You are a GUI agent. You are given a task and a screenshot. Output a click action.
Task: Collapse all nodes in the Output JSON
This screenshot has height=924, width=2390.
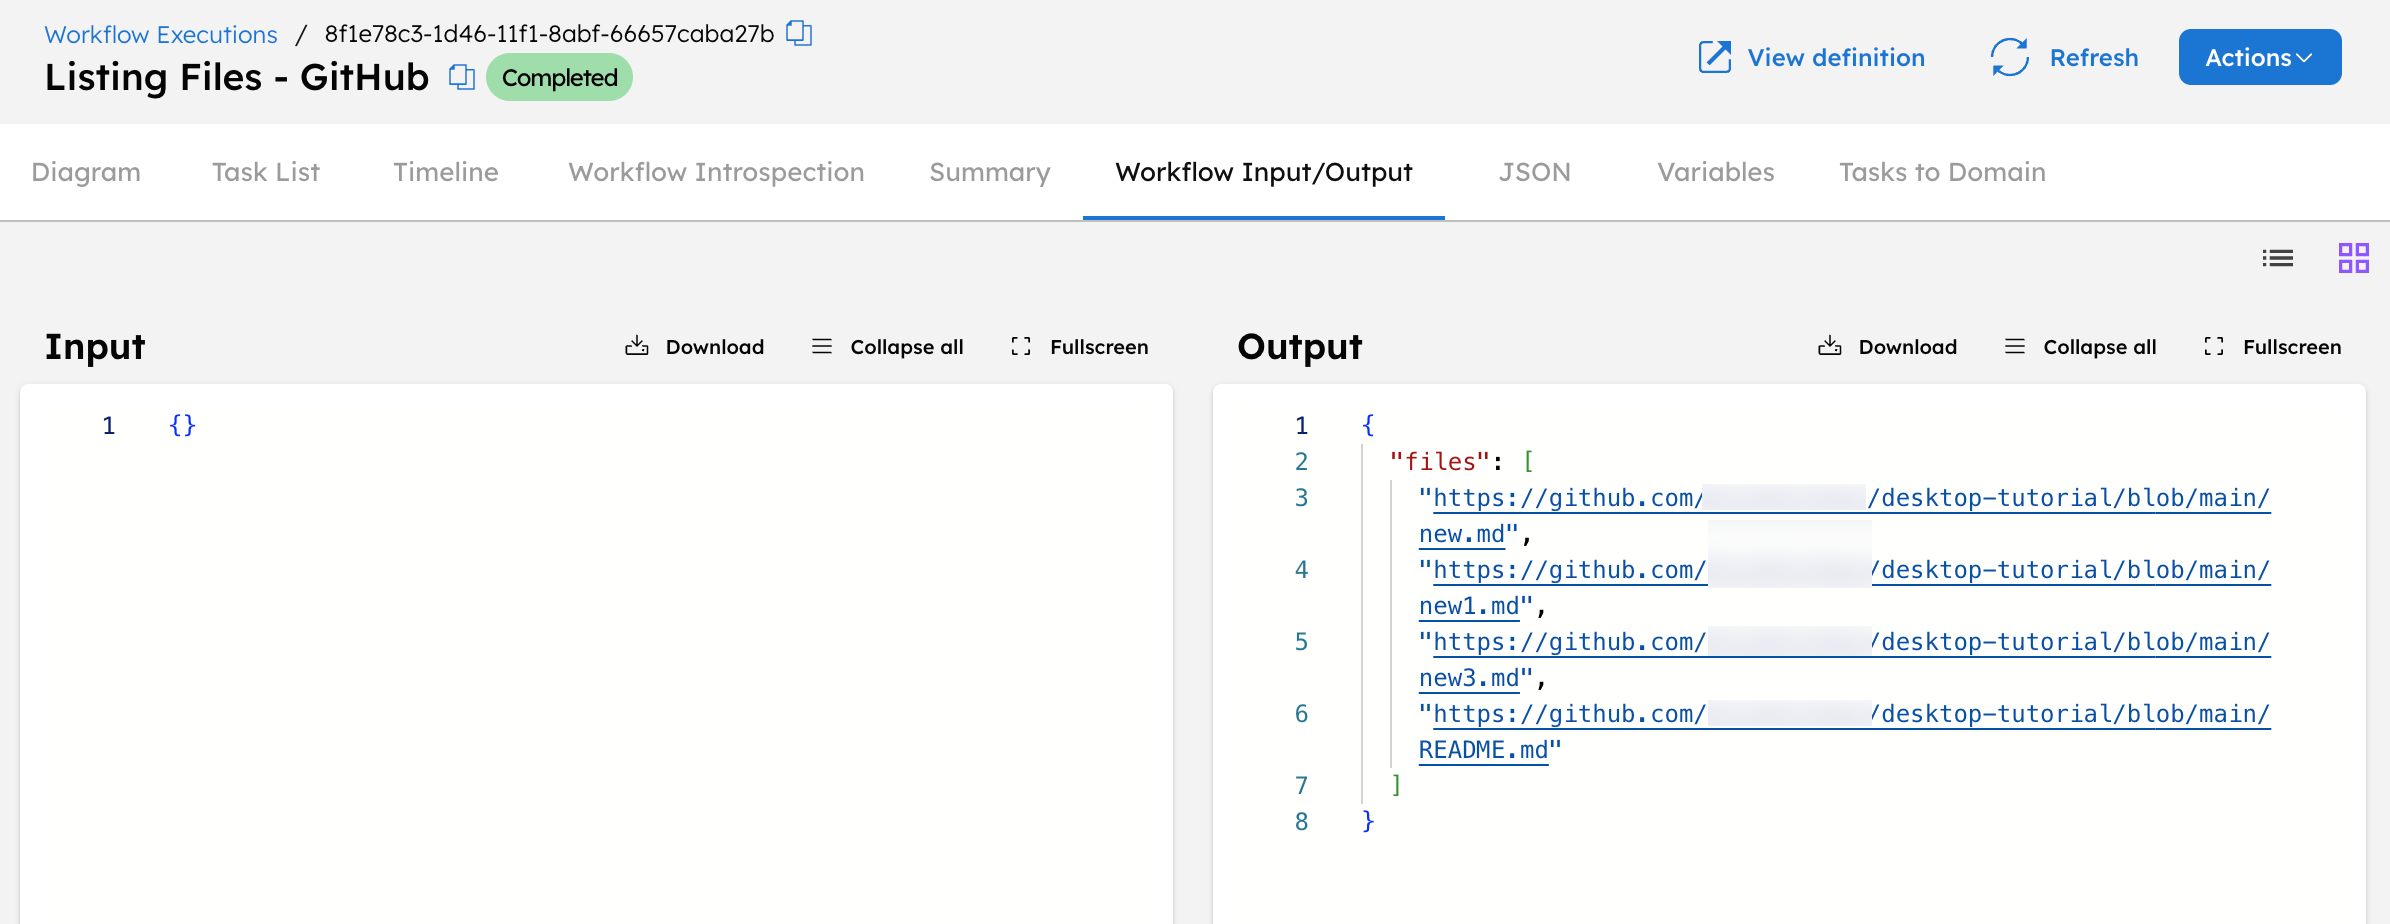point(2079,346)
